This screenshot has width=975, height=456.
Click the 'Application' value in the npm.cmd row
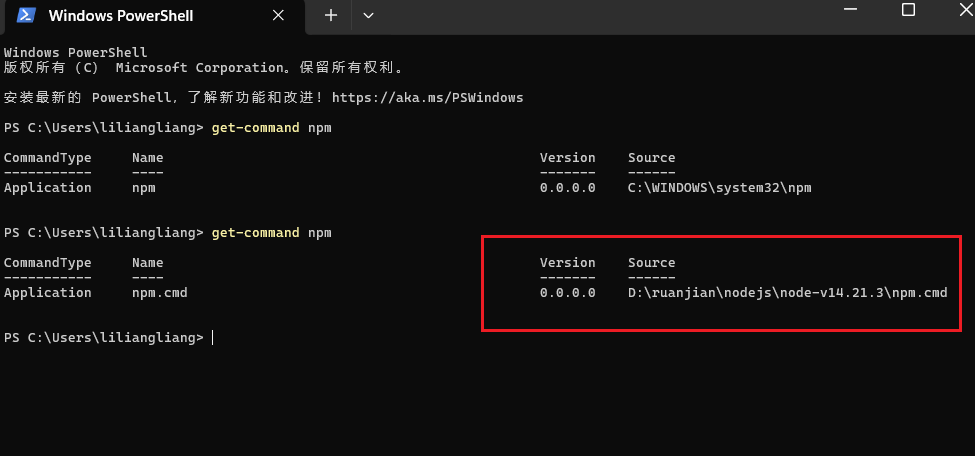pyautogui.click(x=47, y=292)
